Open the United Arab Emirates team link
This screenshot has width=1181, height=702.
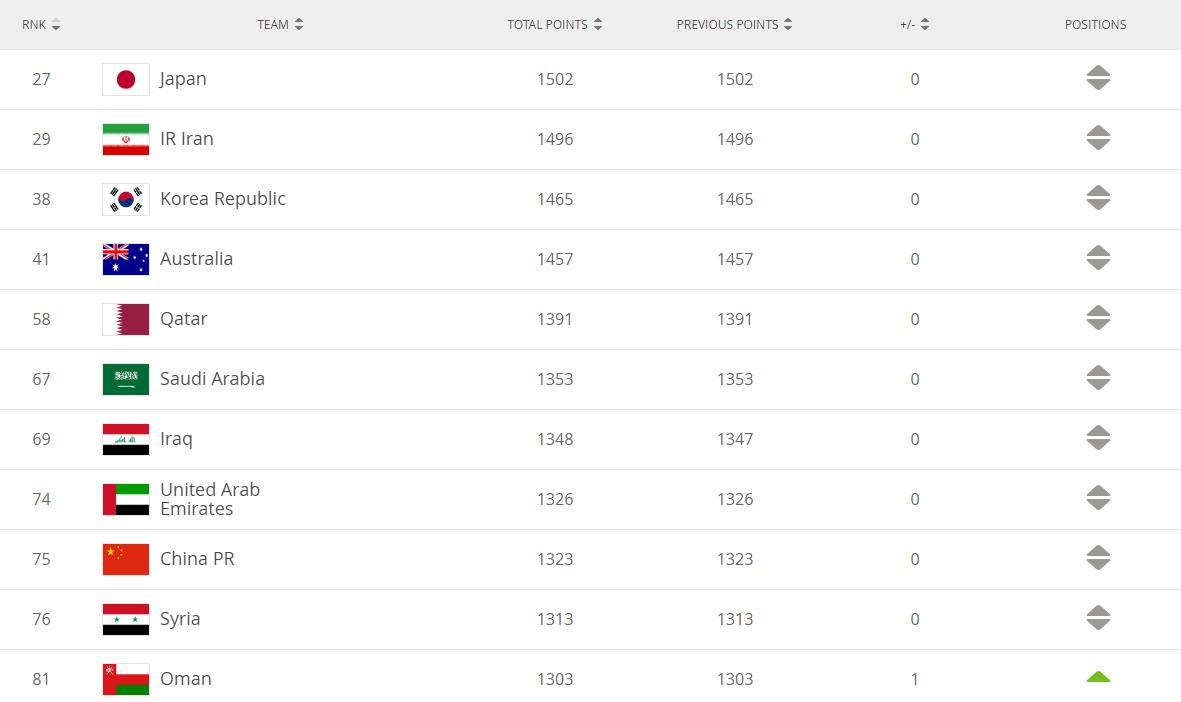click(209, 499)
